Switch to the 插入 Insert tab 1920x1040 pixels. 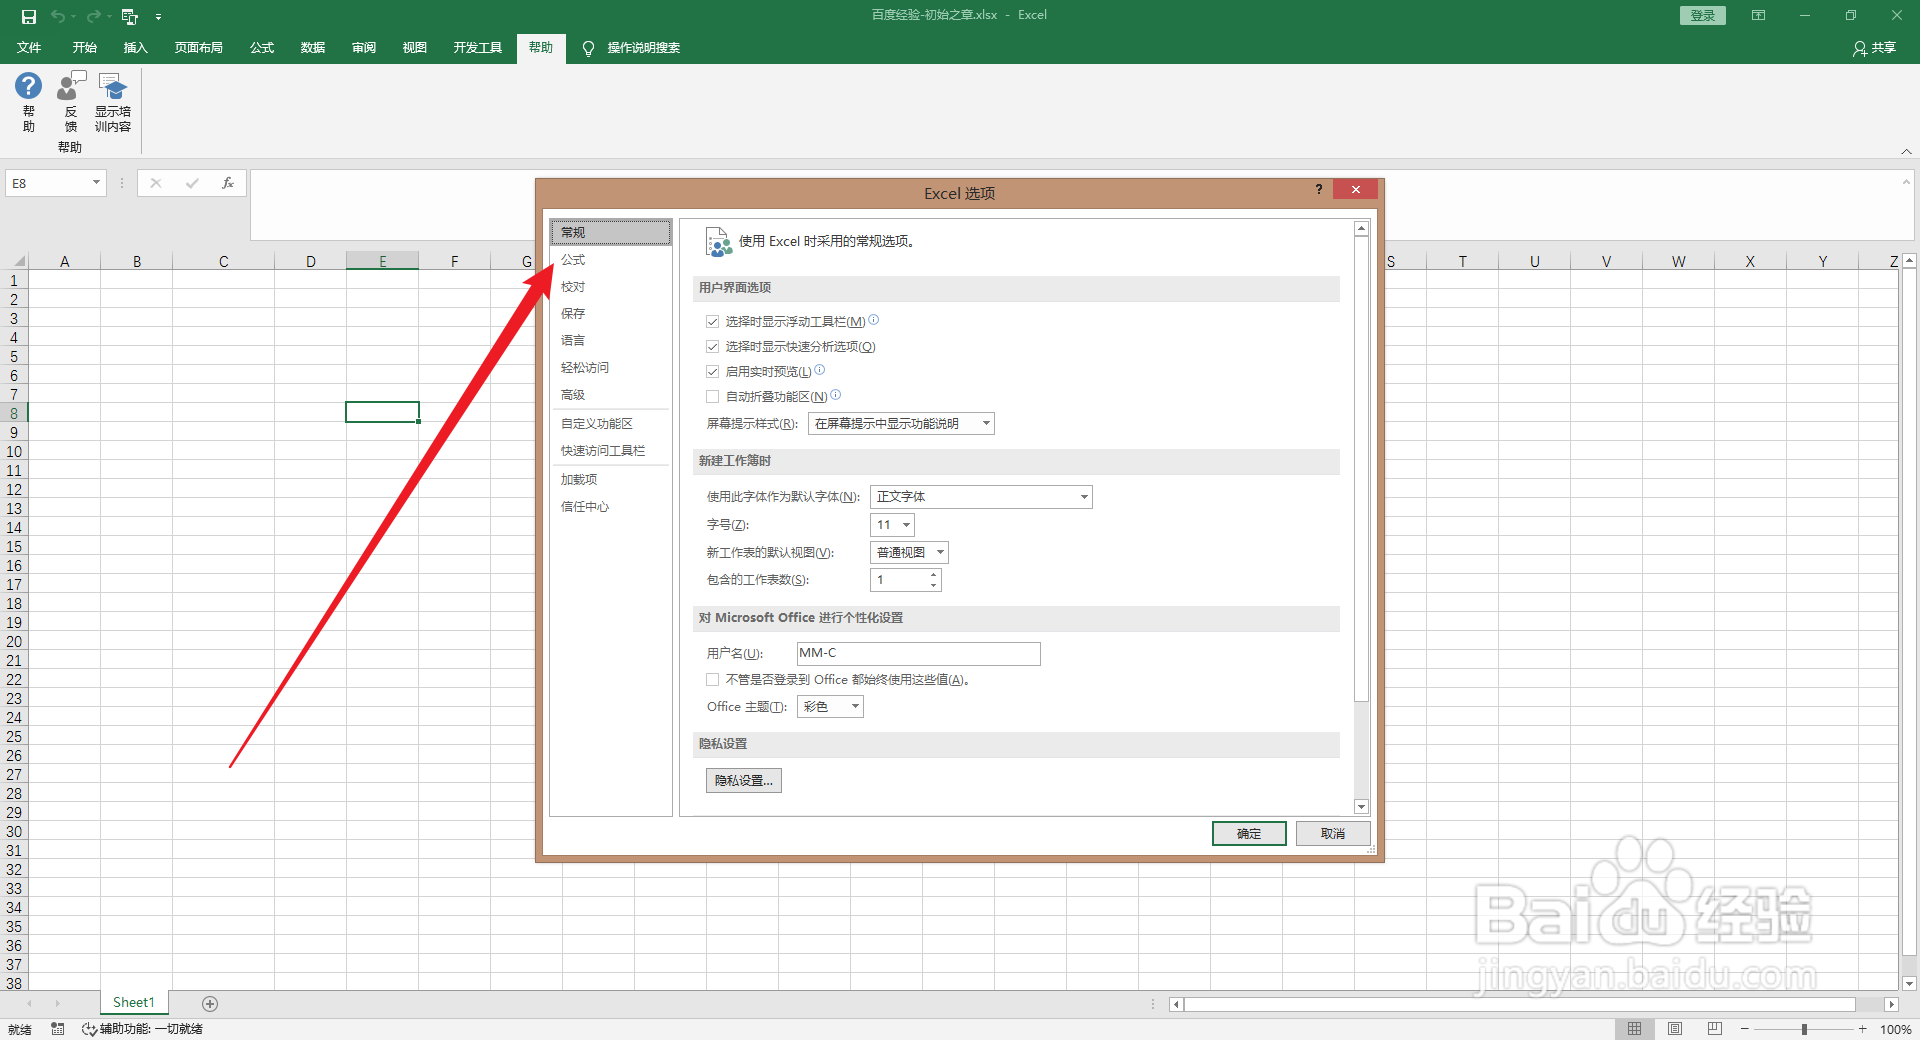(x=135, y=48)
